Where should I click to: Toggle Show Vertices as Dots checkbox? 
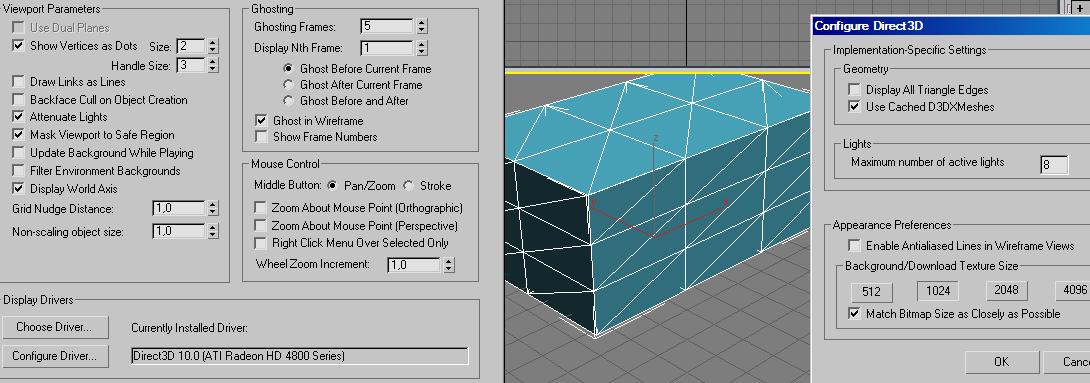(19, 46)
